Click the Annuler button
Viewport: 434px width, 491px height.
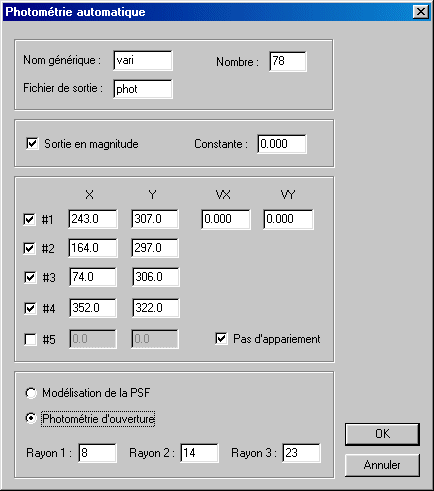point(382,465)
